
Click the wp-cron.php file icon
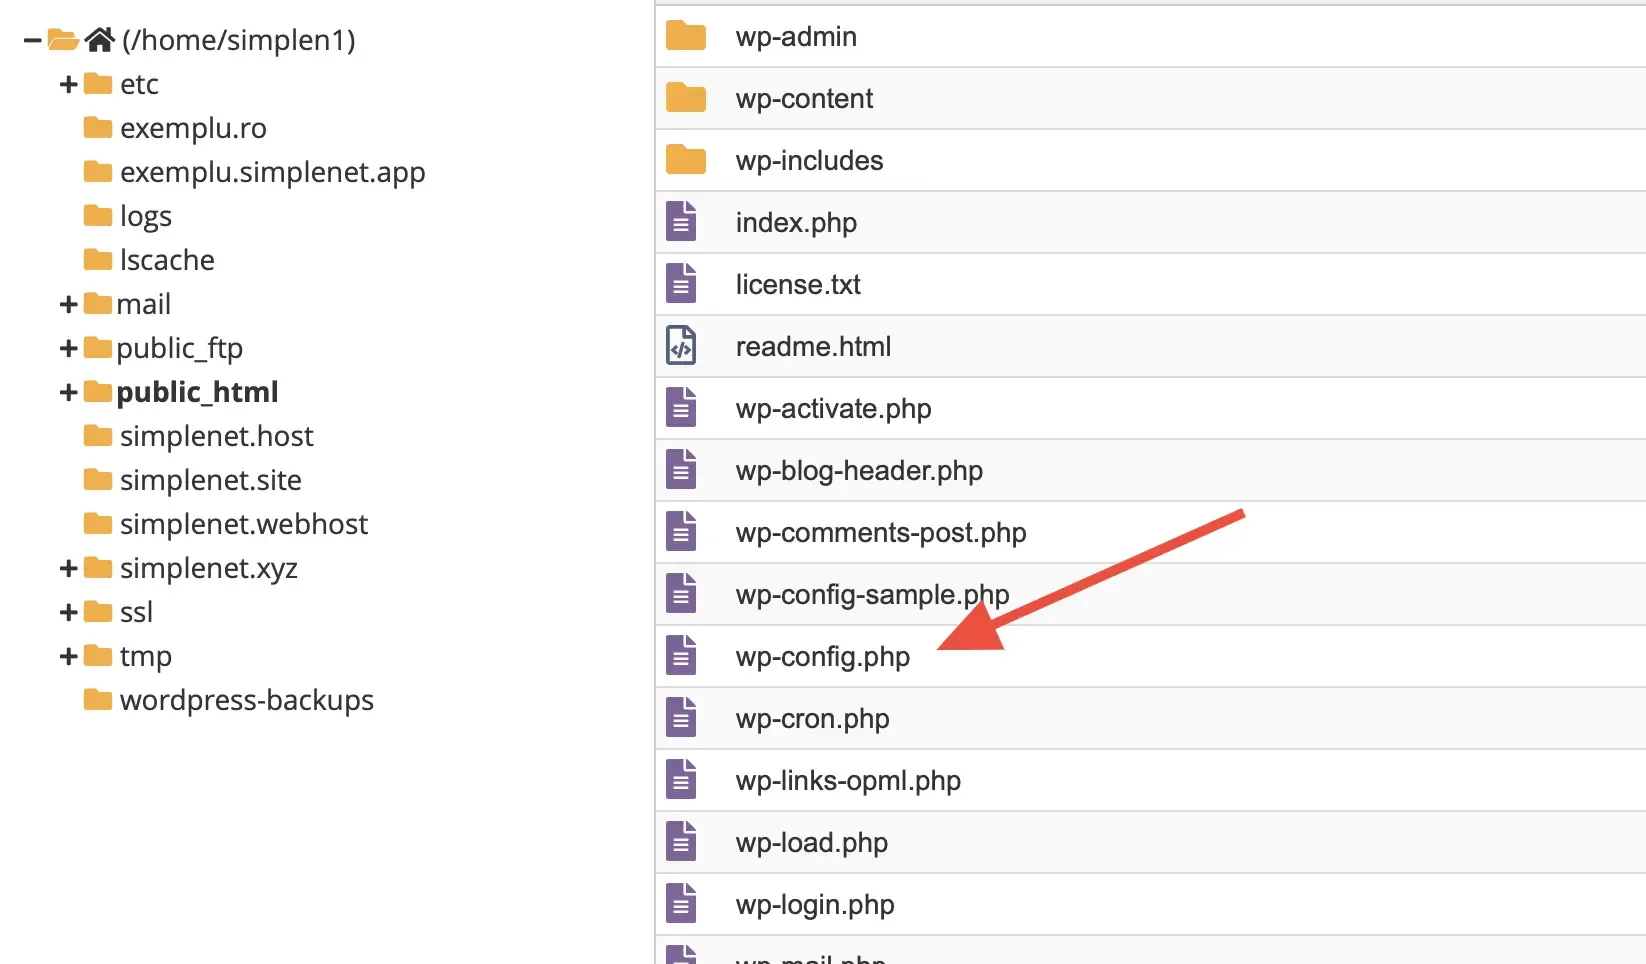point(681,718)
